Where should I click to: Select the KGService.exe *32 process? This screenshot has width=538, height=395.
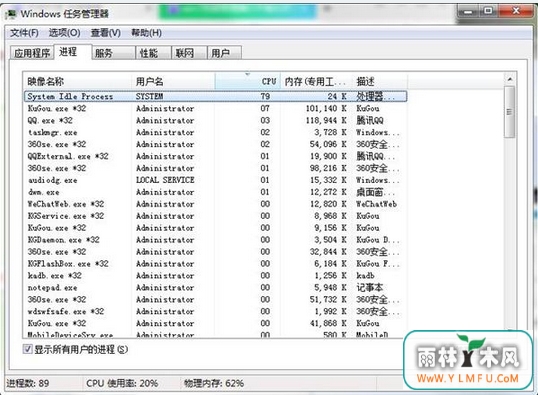[215, 216]
